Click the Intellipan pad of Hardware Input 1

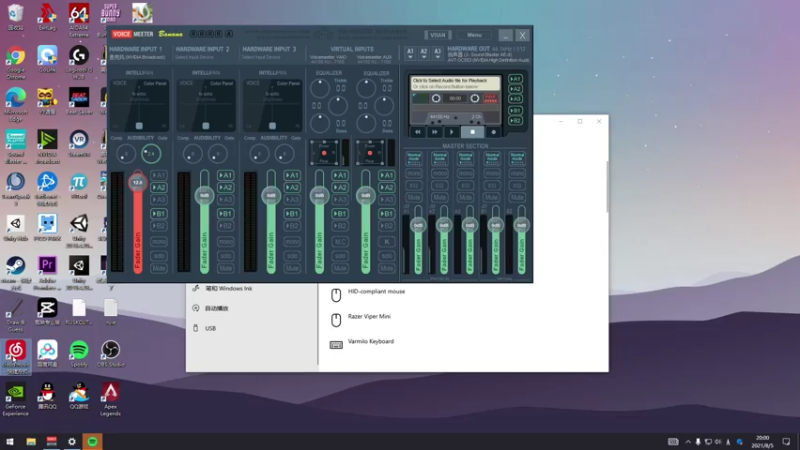pos(139,105)
